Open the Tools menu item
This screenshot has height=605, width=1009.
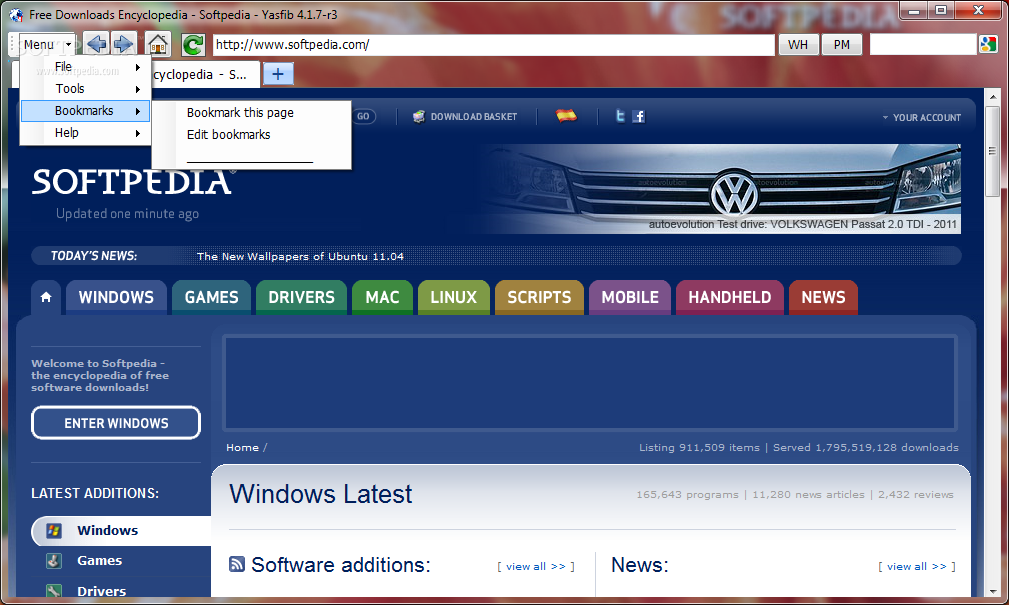86,89
